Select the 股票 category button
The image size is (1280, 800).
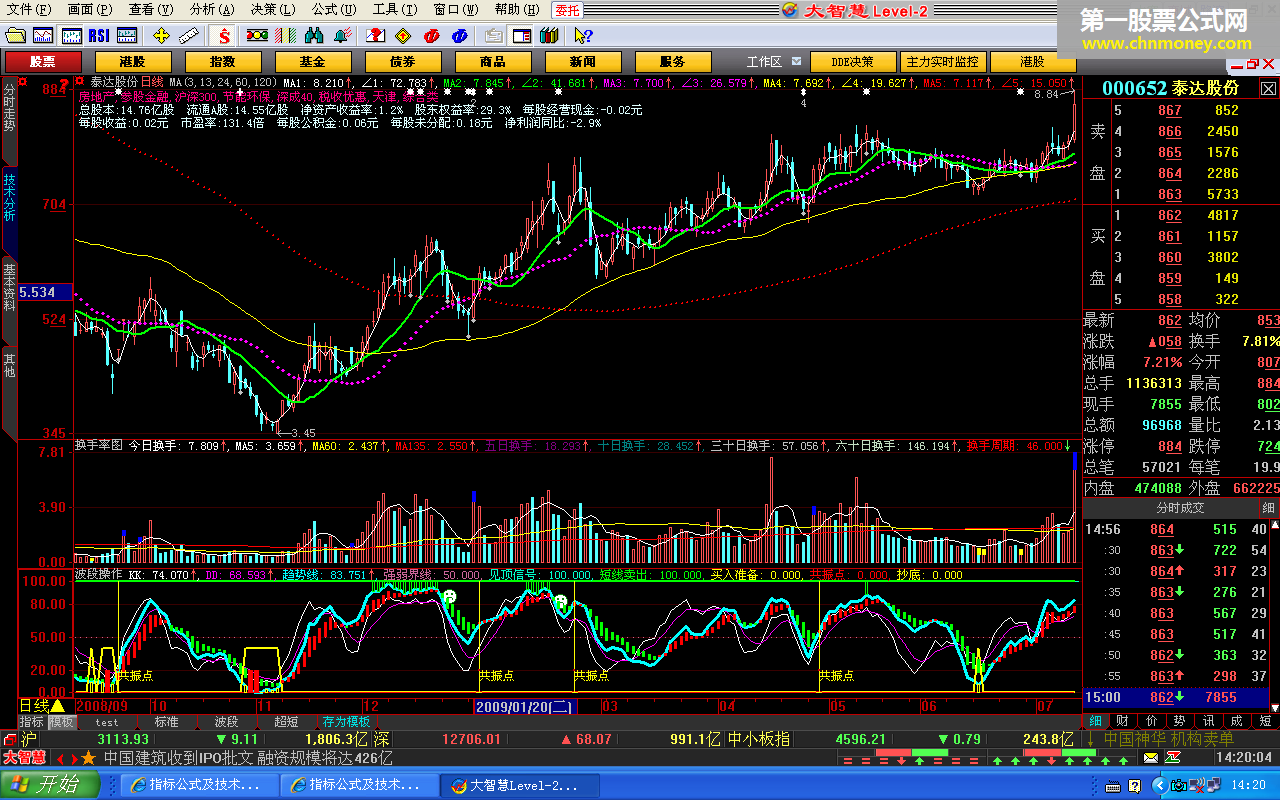(42, 61)
